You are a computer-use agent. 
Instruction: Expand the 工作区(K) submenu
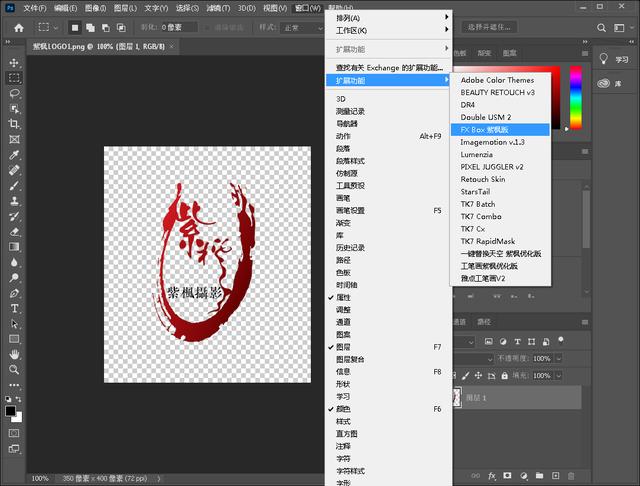tap(388, 31)
